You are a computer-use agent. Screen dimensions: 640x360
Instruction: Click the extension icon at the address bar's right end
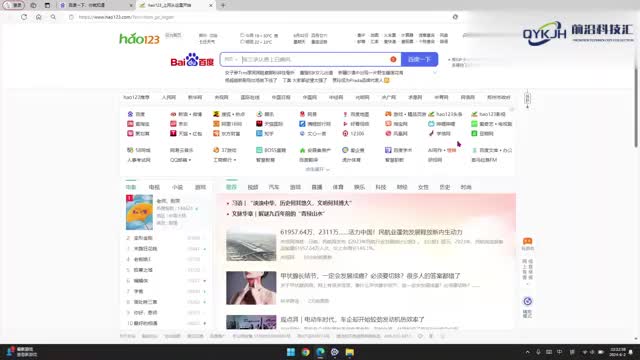pyautogui.click(x=455, y=17)
